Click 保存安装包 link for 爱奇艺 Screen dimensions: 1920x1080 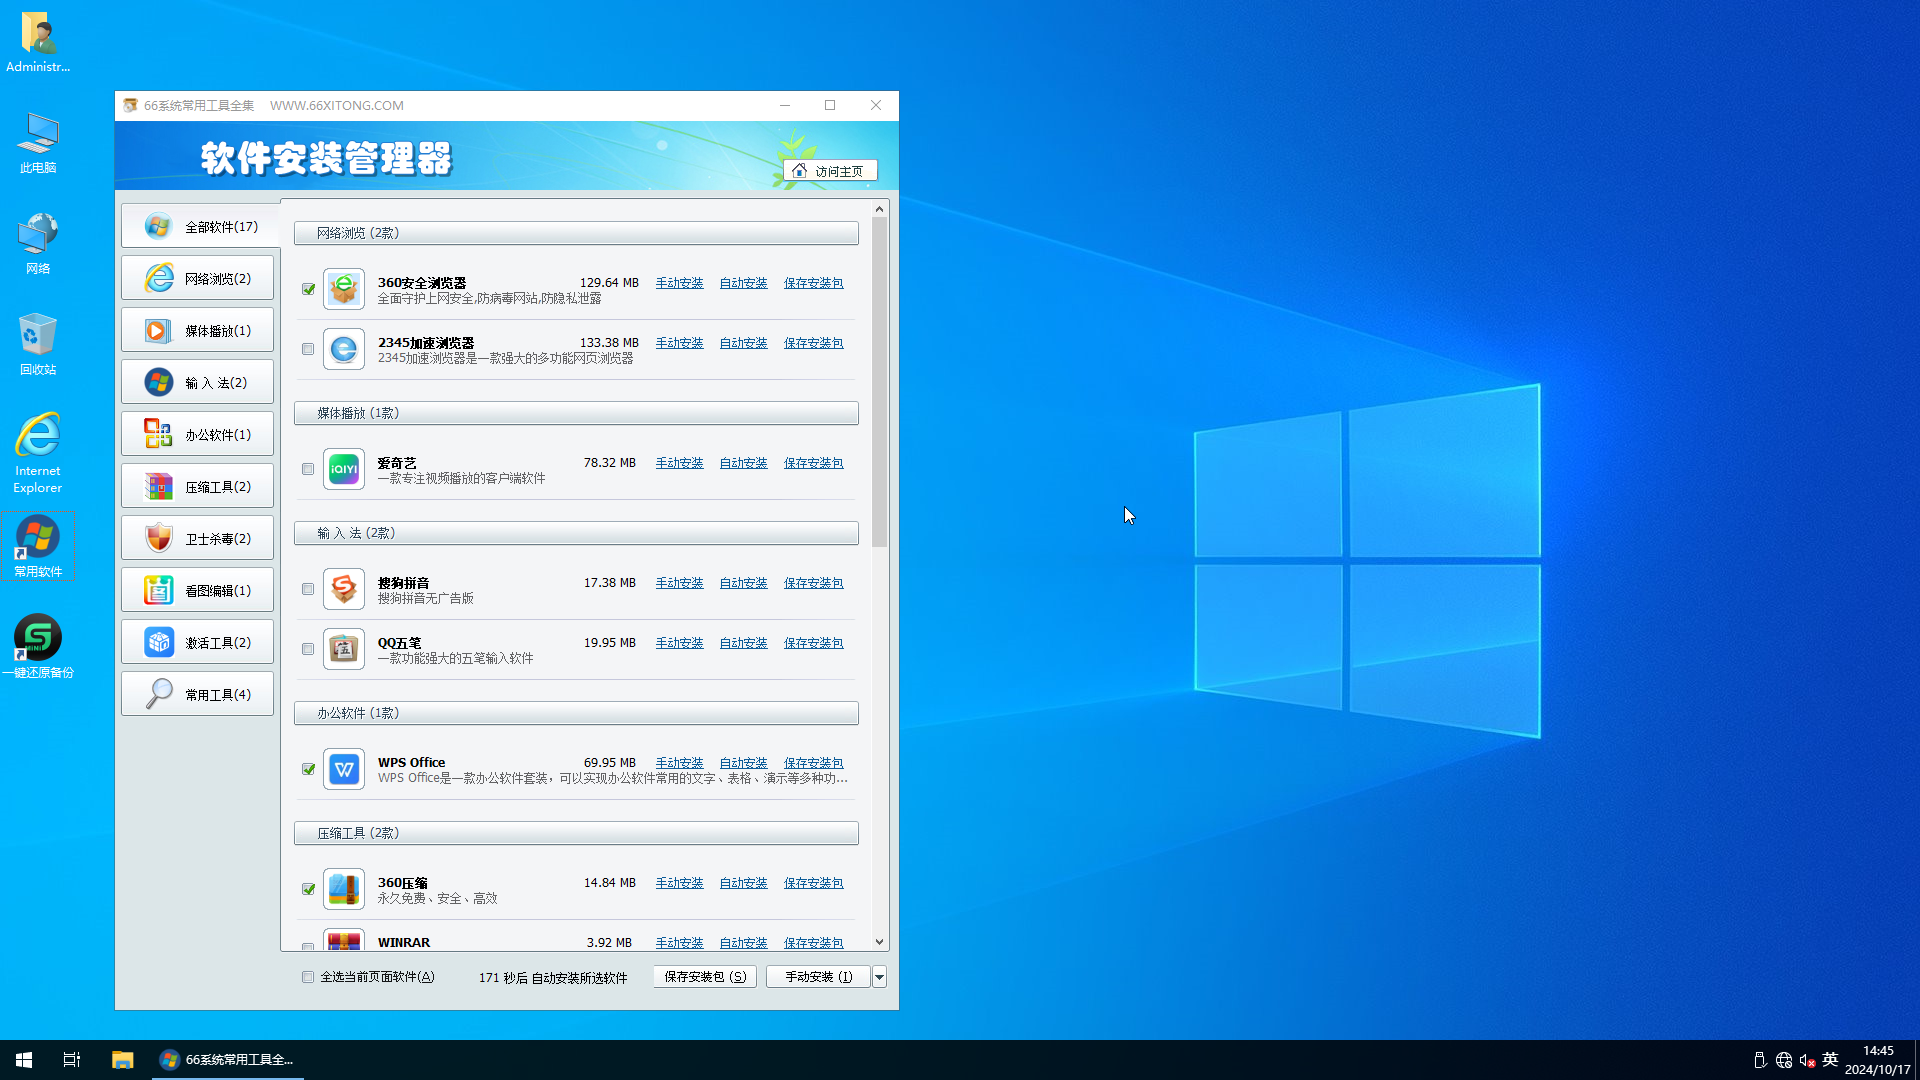813,463
